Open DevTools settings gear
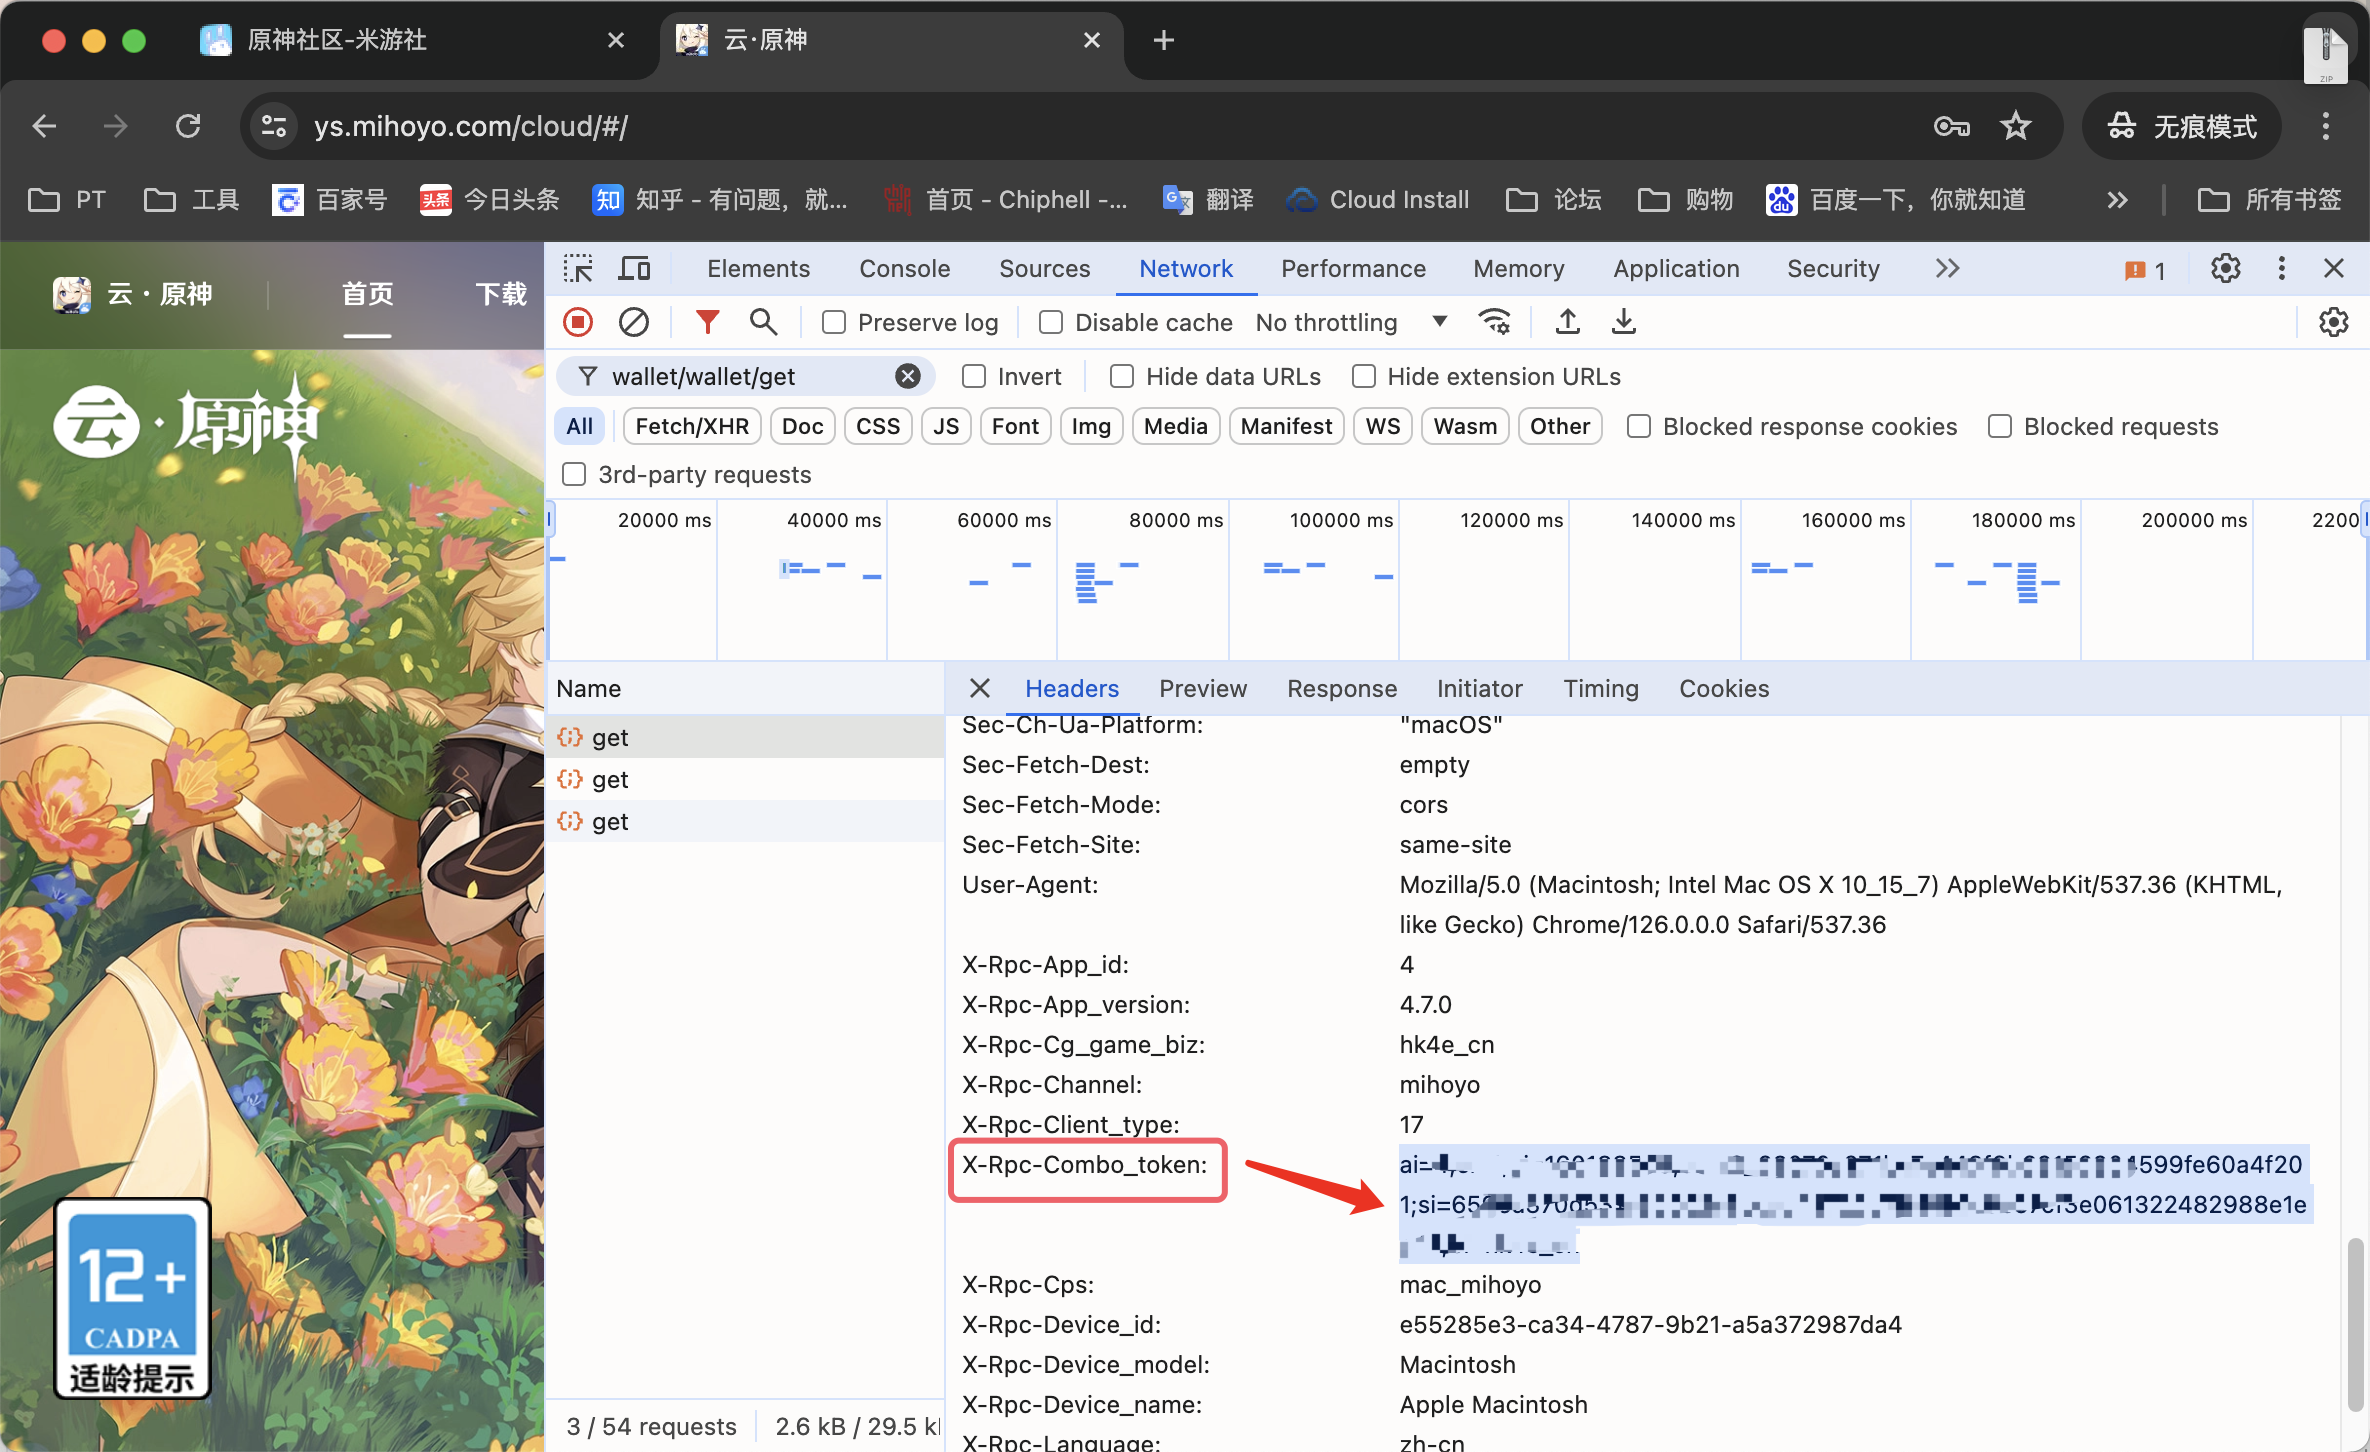The image size is (2370, 1452). [x=2225, y=269]
